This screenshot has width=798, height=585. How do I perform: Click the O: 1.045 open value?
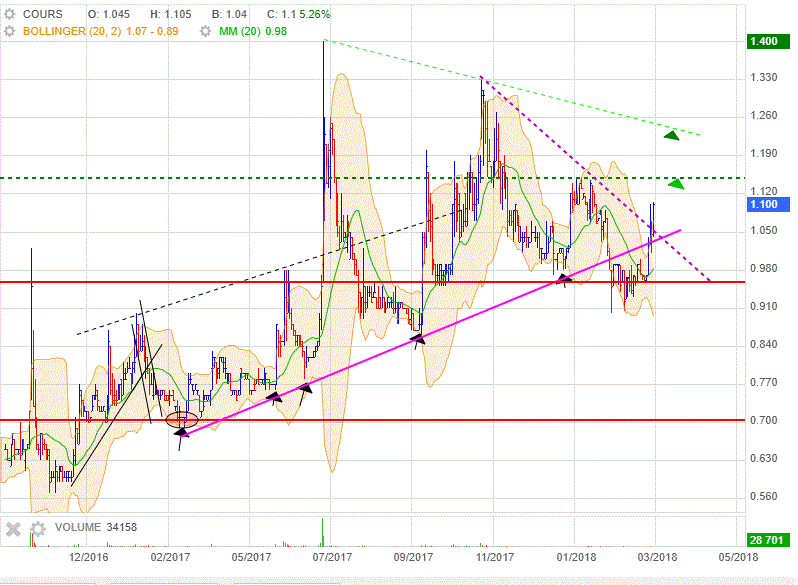109,14
